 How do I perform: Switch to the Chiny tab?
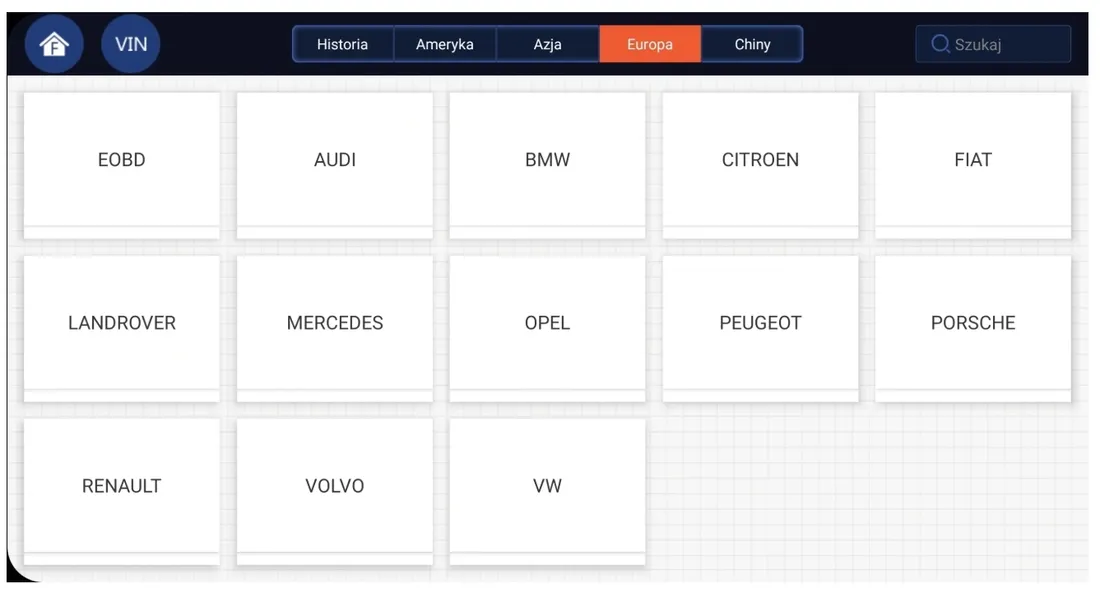(x=752, y=44)
